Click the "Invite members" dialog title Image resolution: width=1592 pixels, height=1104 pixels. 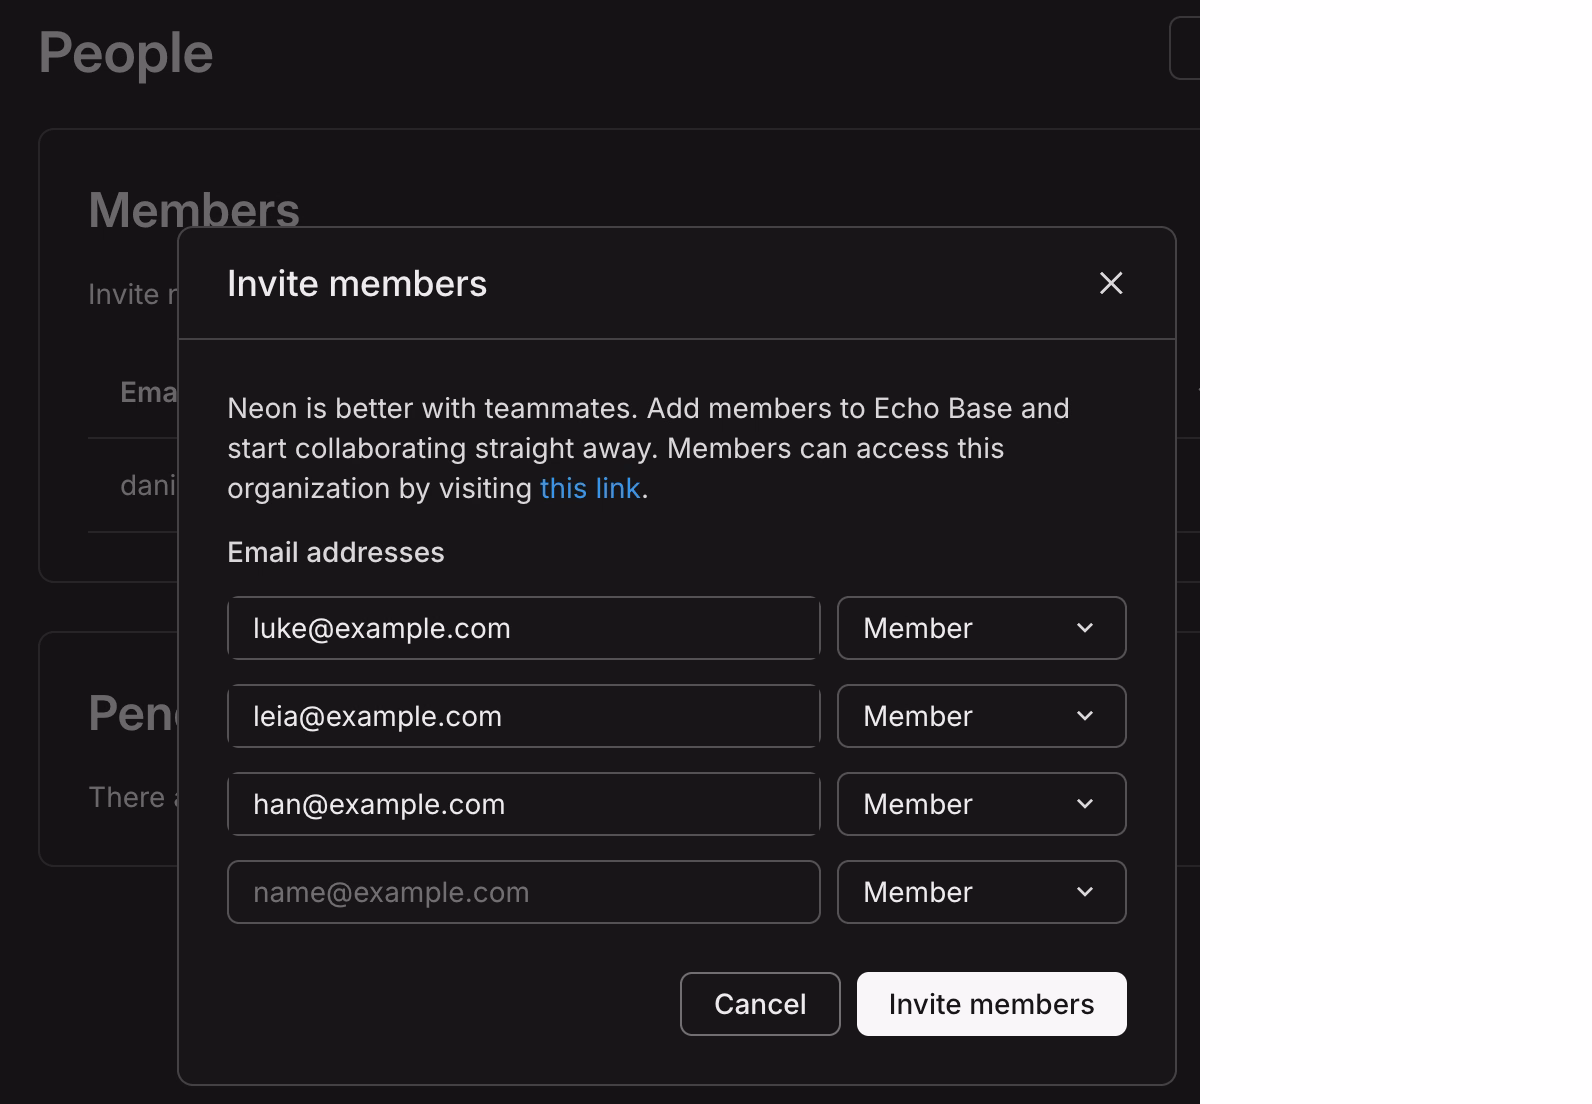click(357, 284)
